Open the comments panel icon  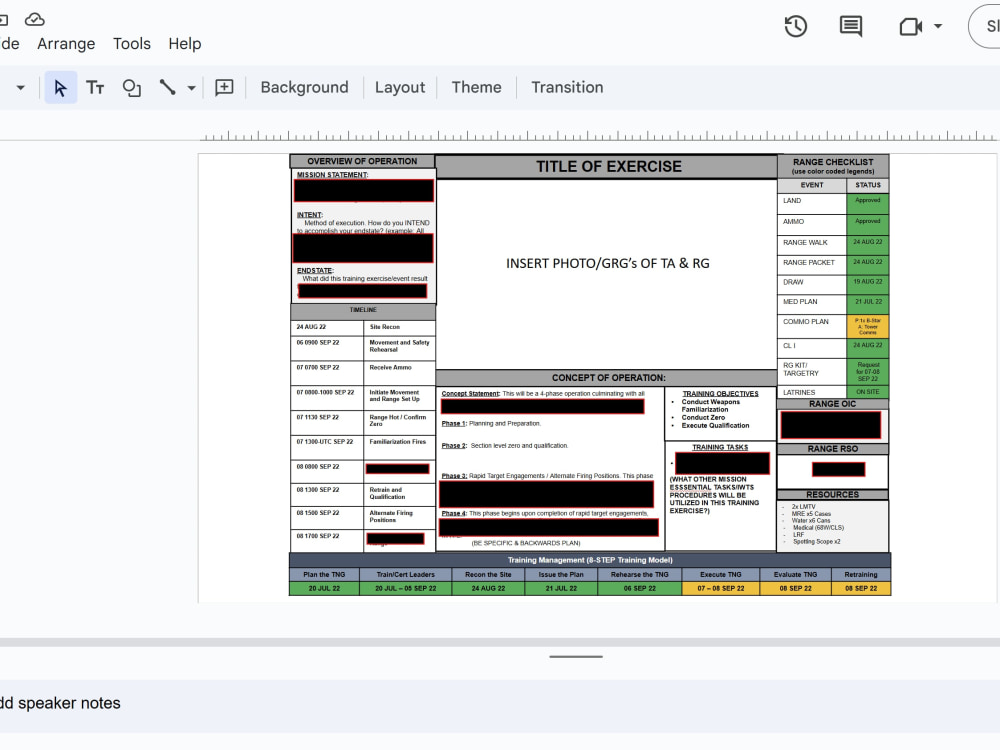(x=851, y=26)
